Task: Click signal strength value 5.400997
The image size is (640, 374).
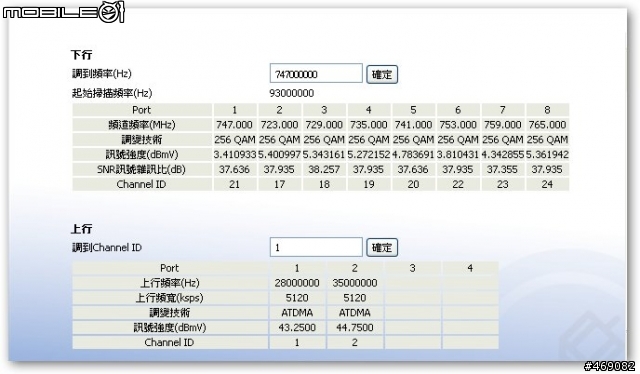Action: 280,155
